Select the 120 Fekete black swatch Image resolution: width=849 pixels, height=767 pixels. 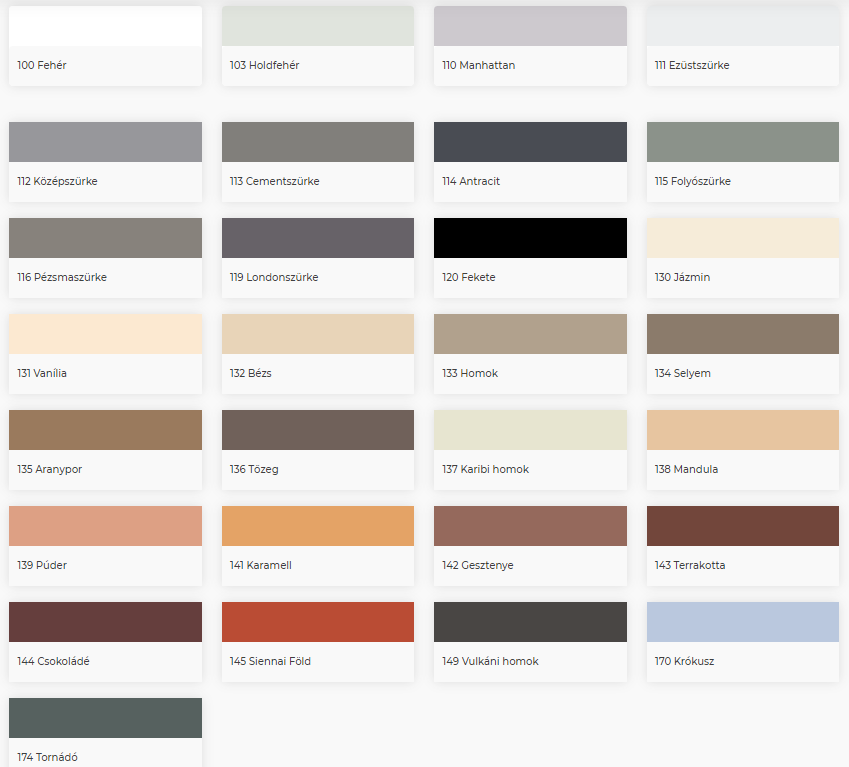530,238
